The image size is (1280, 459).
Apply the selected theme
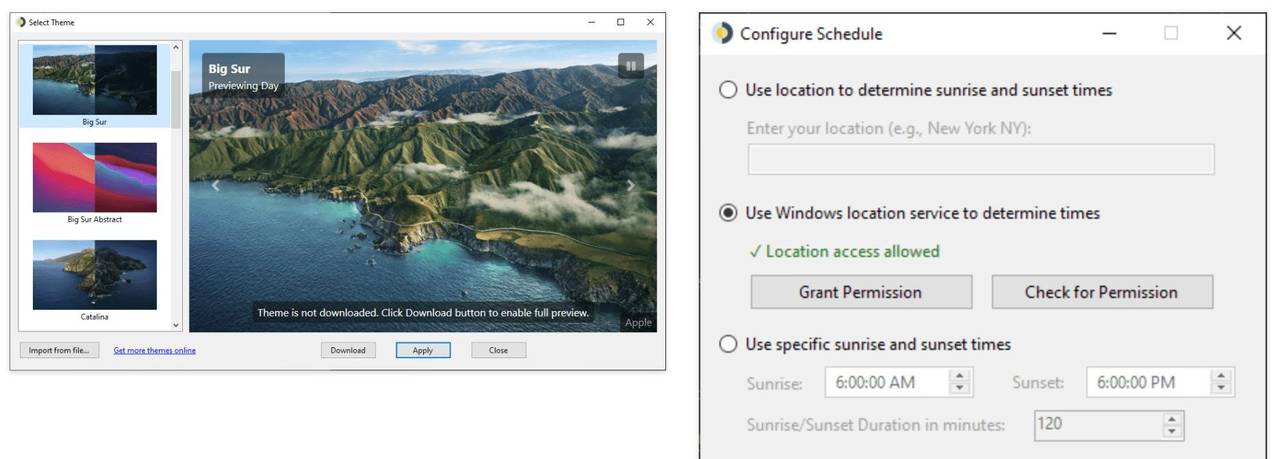(423, 350)
